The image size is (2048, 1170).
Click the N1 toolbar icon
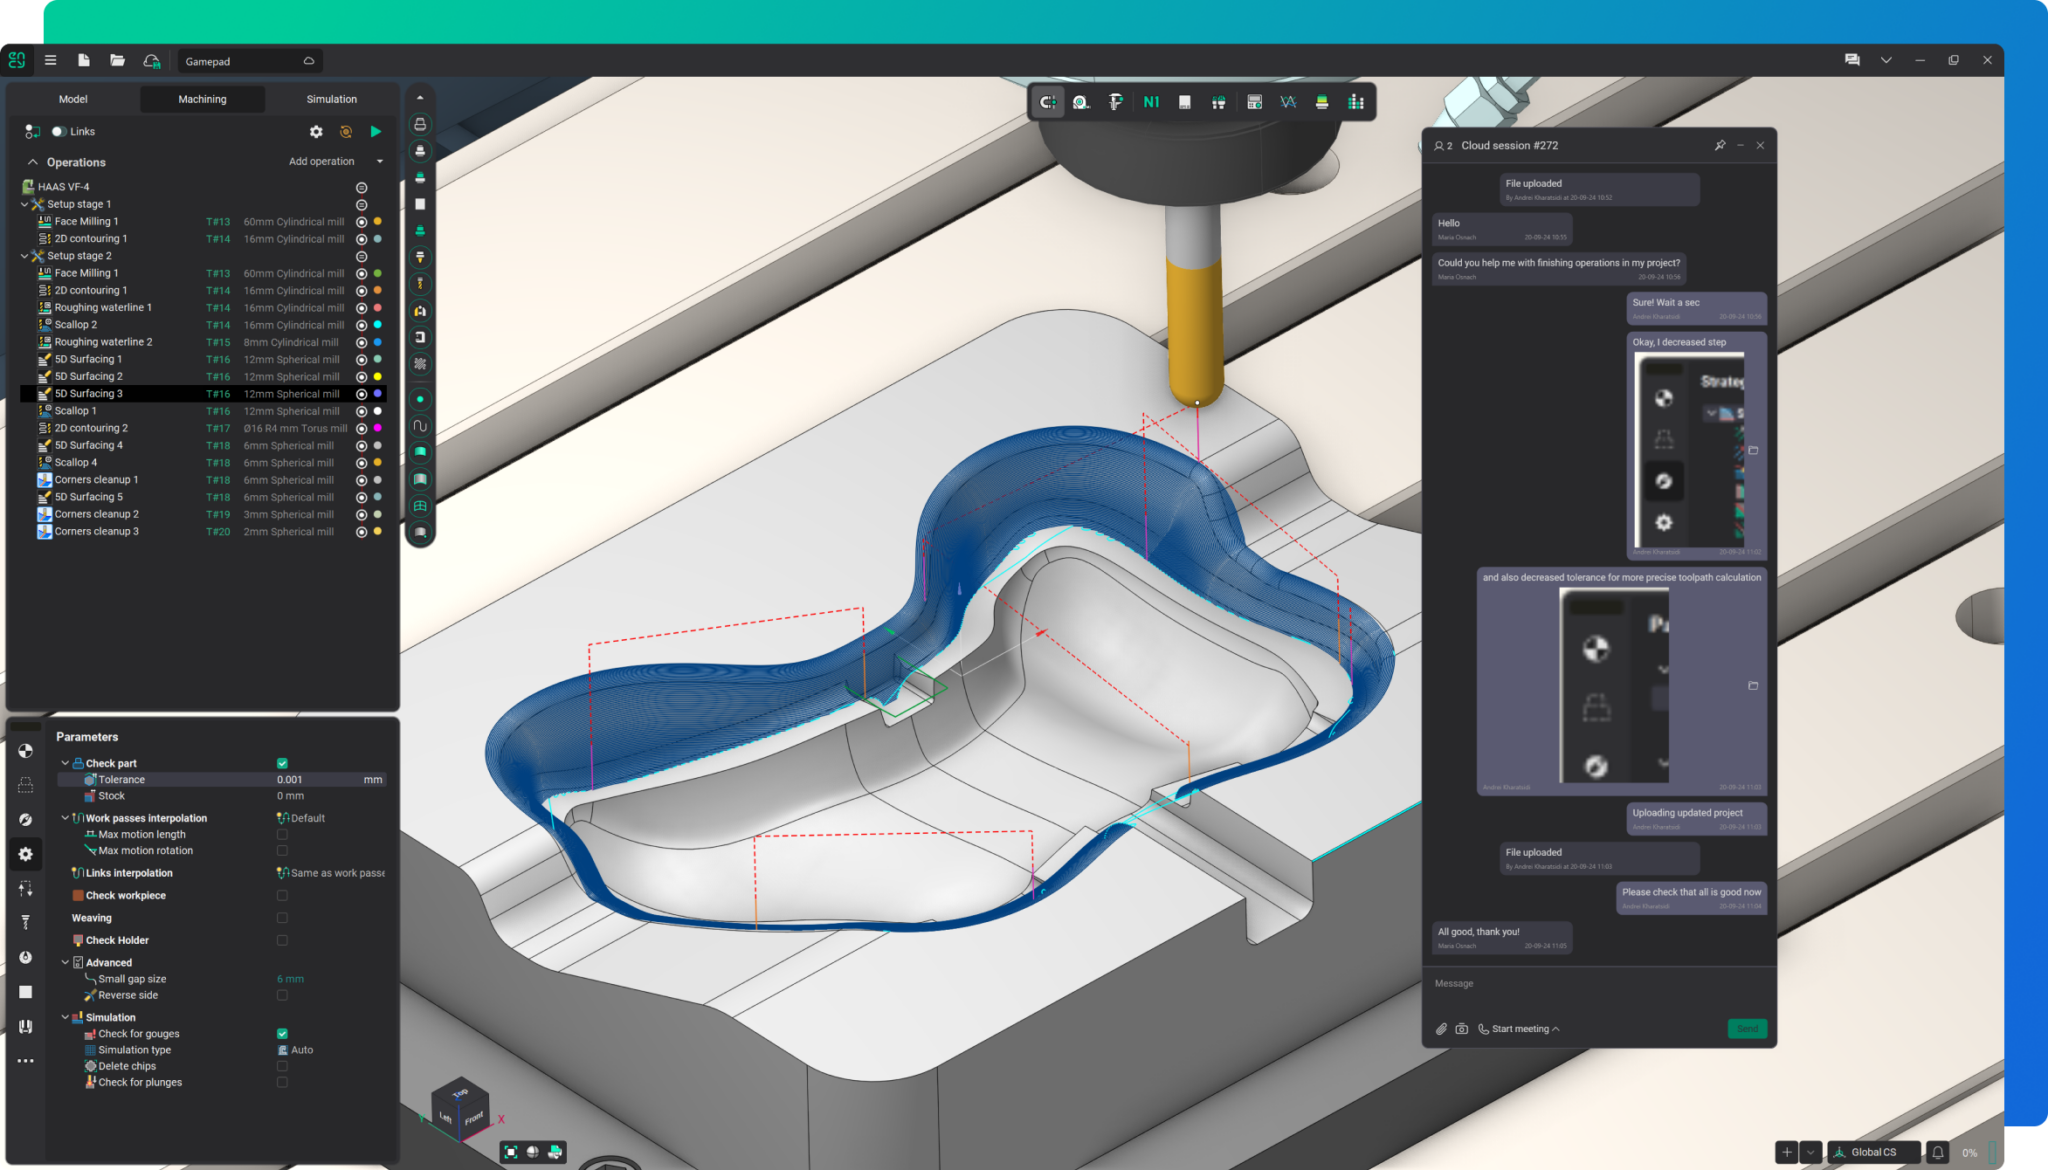1151,102
